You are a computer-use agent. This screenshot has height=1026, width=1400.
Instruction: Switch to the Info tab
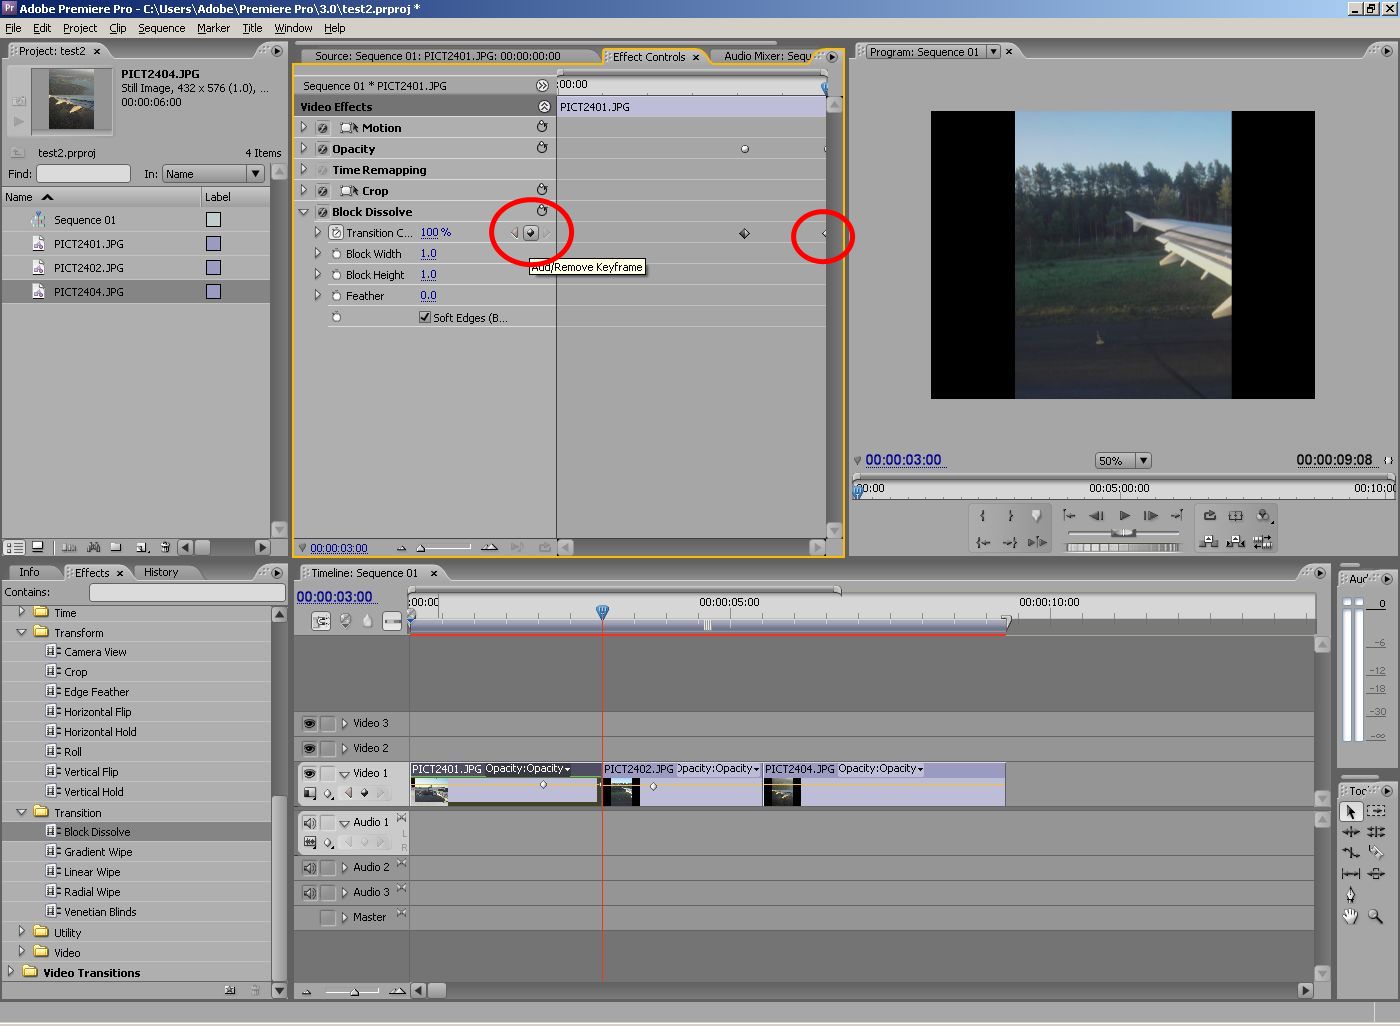point(29,572)
